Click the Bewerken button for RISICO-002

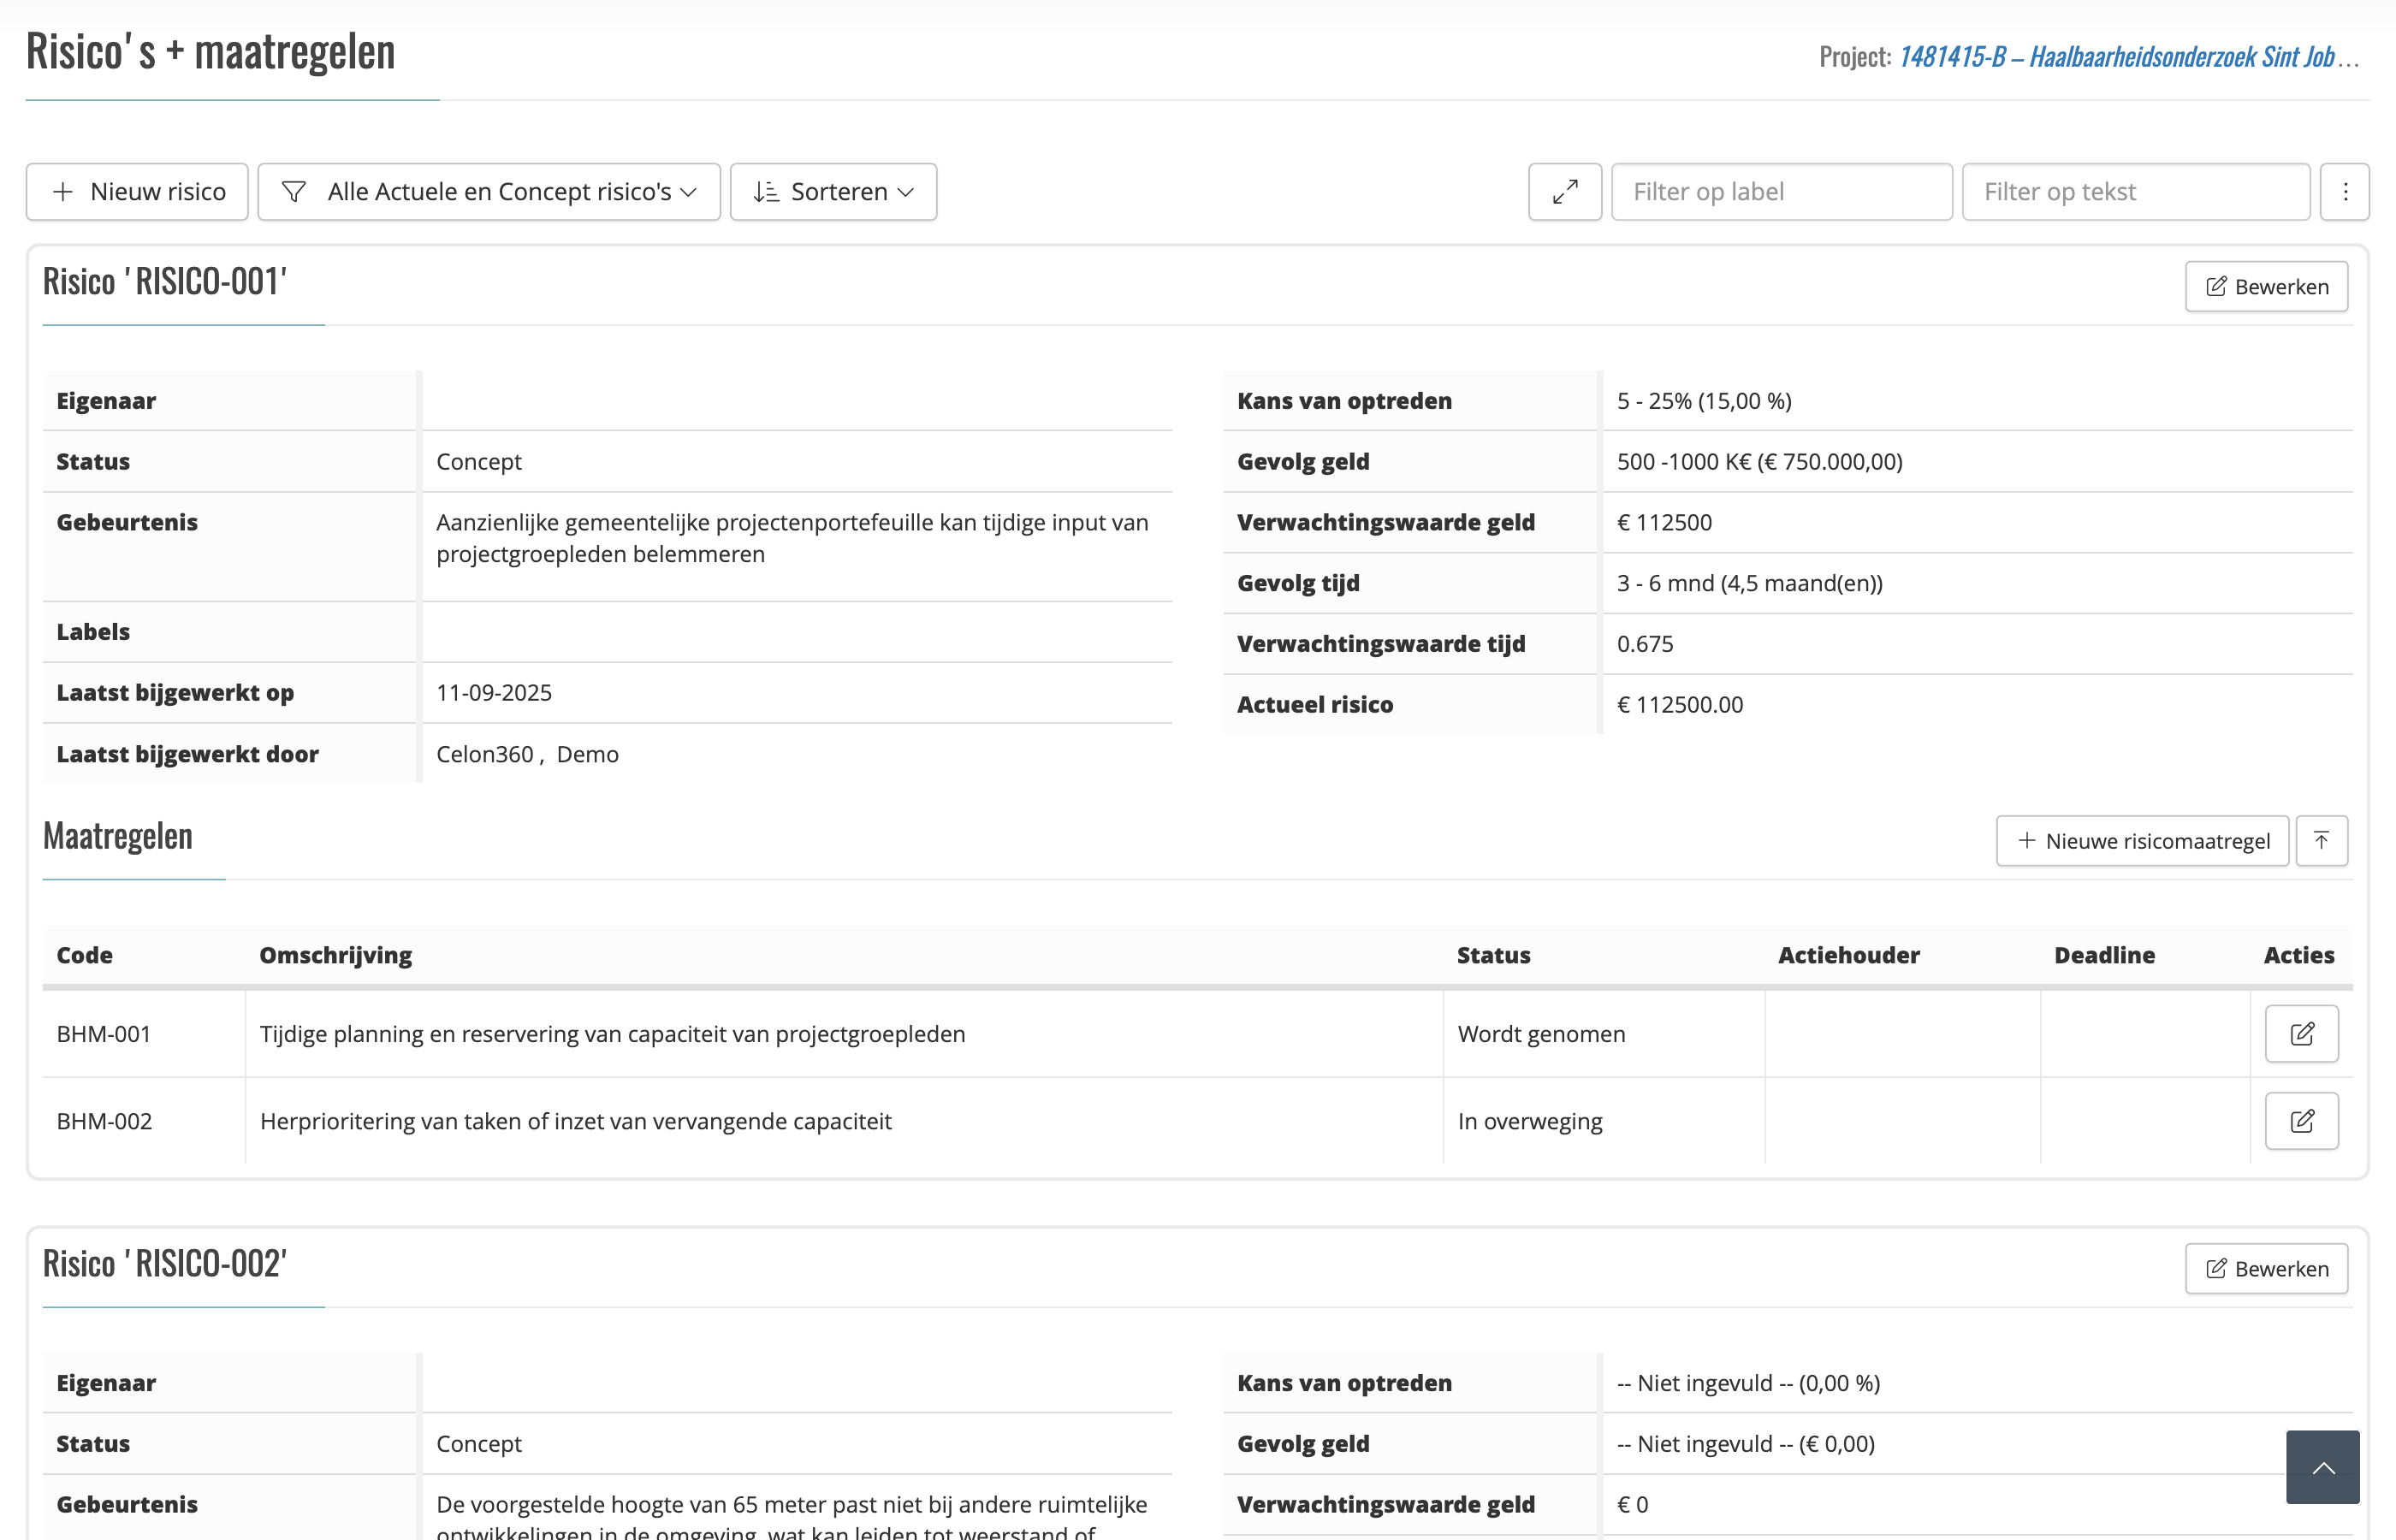2265,1268
